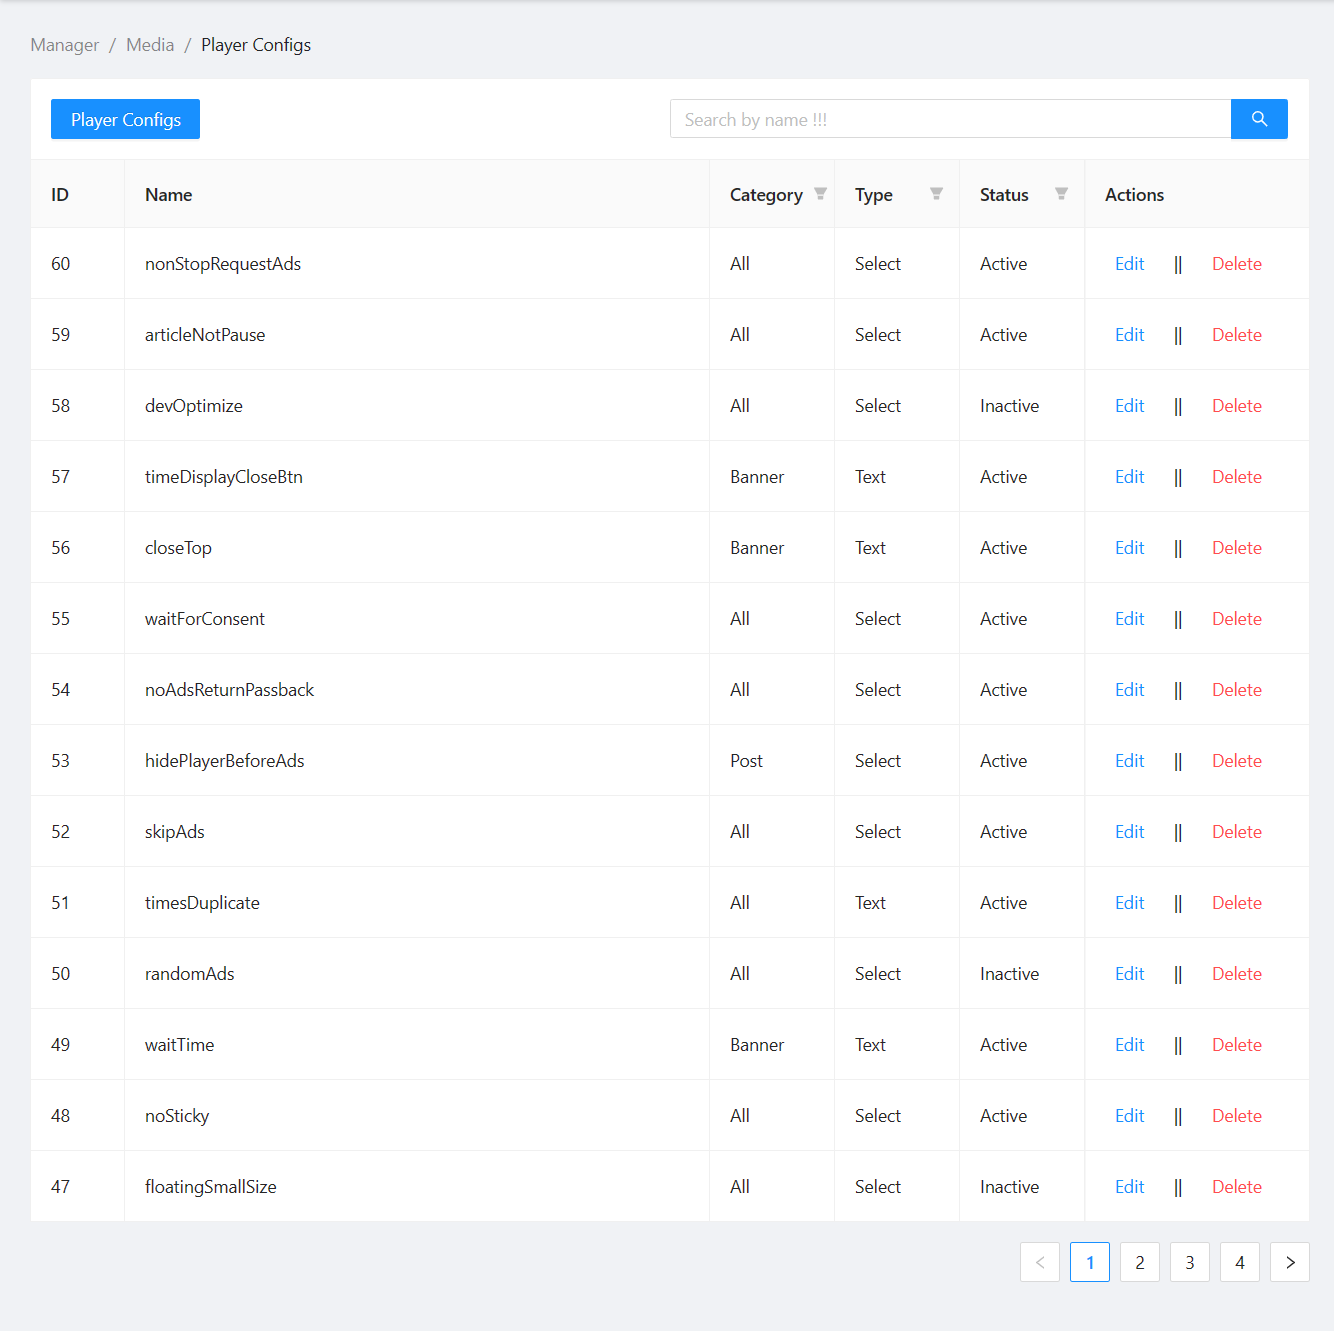Delete the noAdsReturnPassback config
The height and width of the screenshot is (1331, 1334).
(x=1237, y=690)
